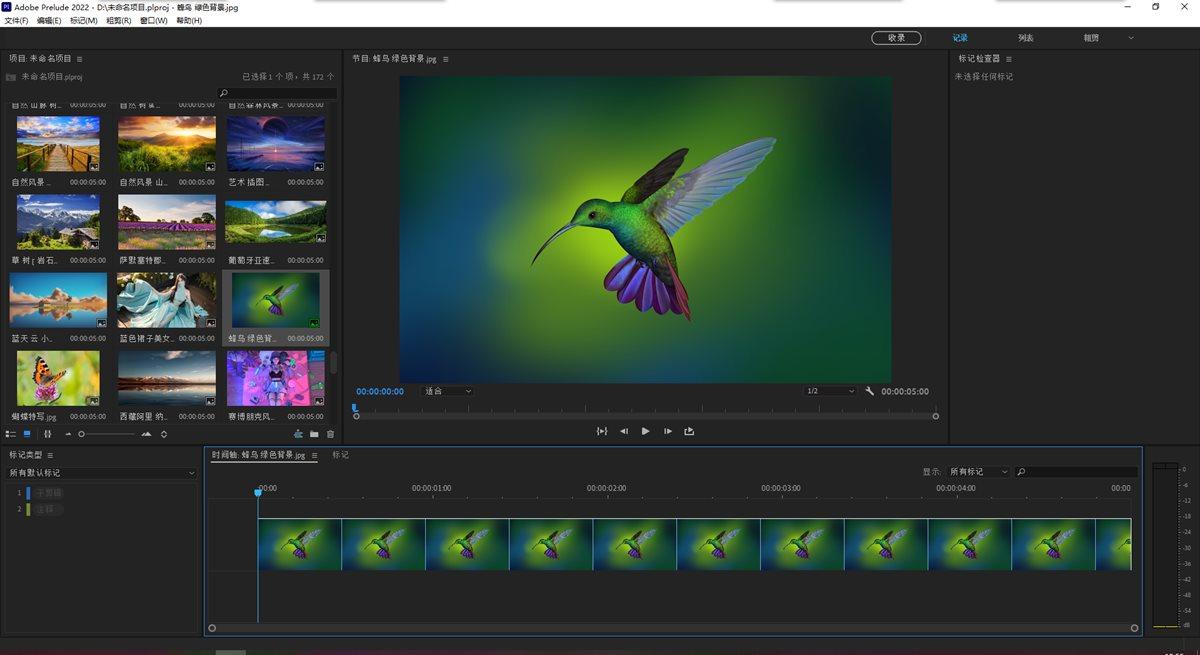
Task: Click the 收录 ingest button
Action: pos(896,38)
